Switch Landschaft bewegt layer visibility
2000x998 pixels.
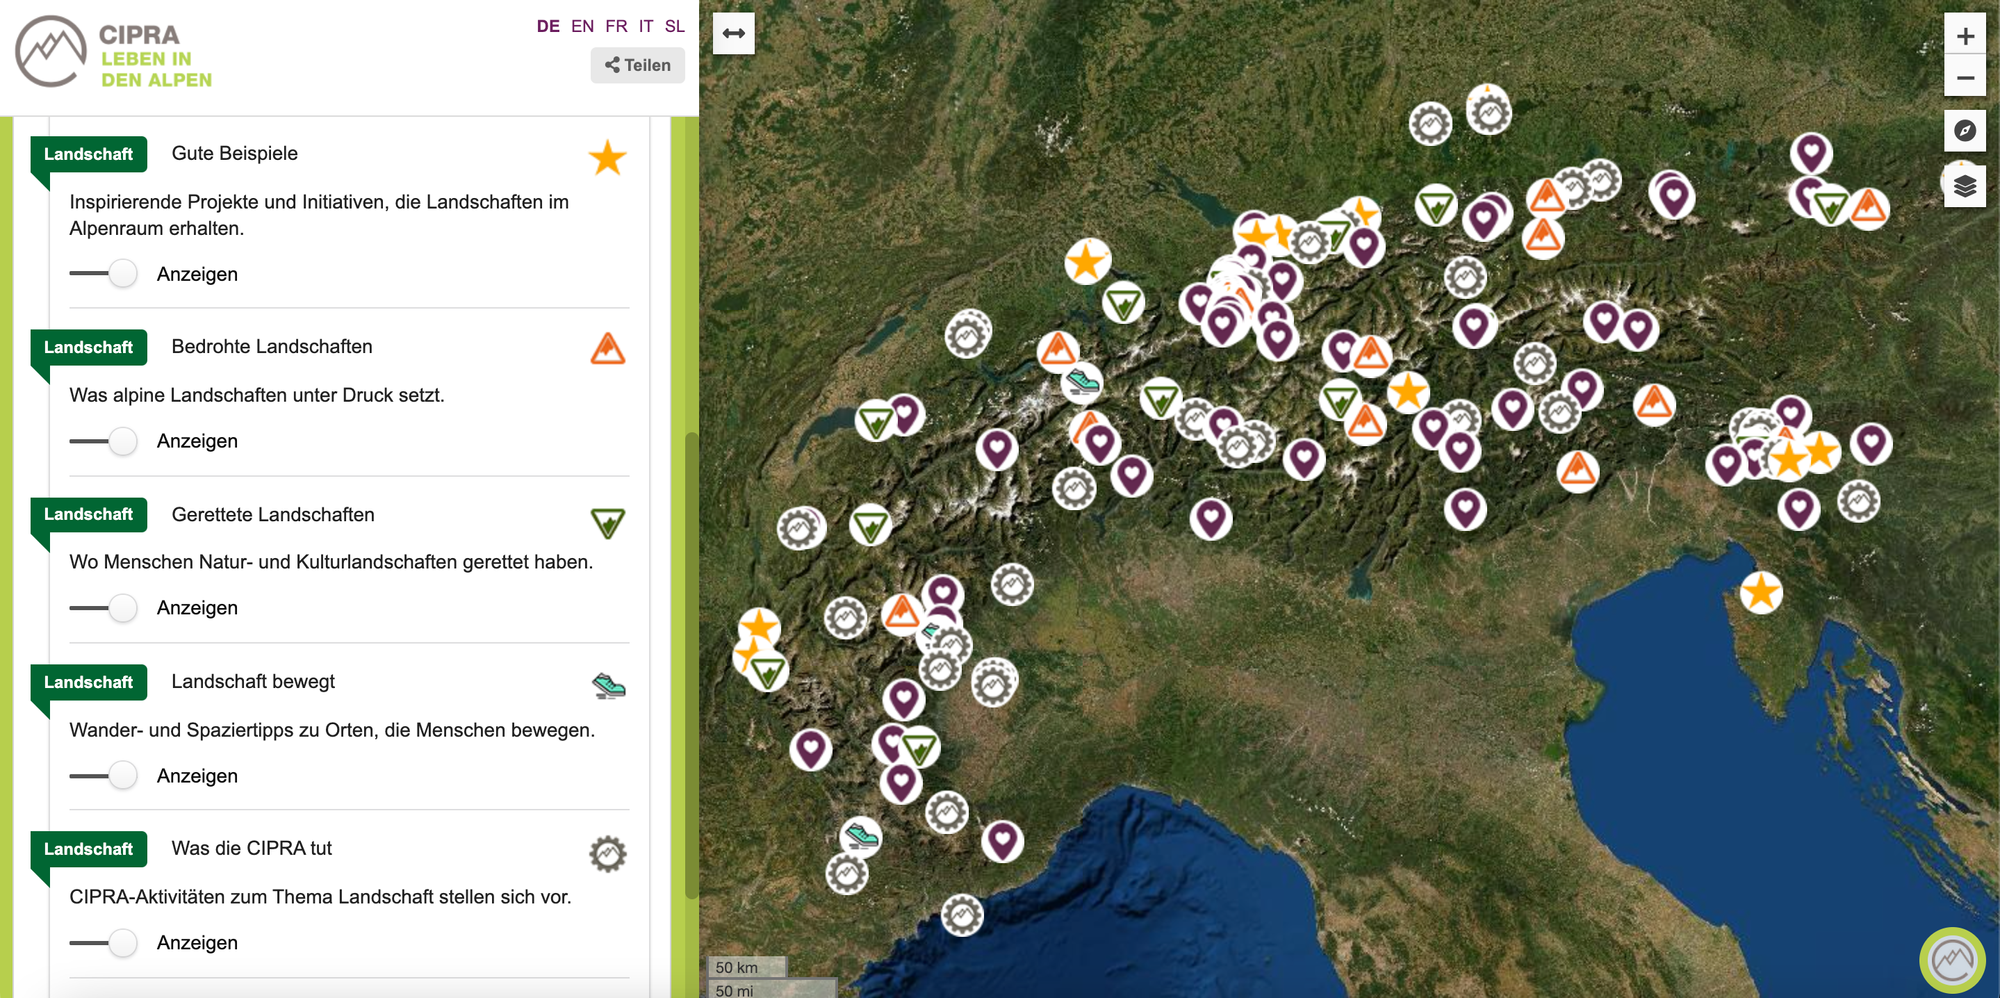tap(106, 776)
